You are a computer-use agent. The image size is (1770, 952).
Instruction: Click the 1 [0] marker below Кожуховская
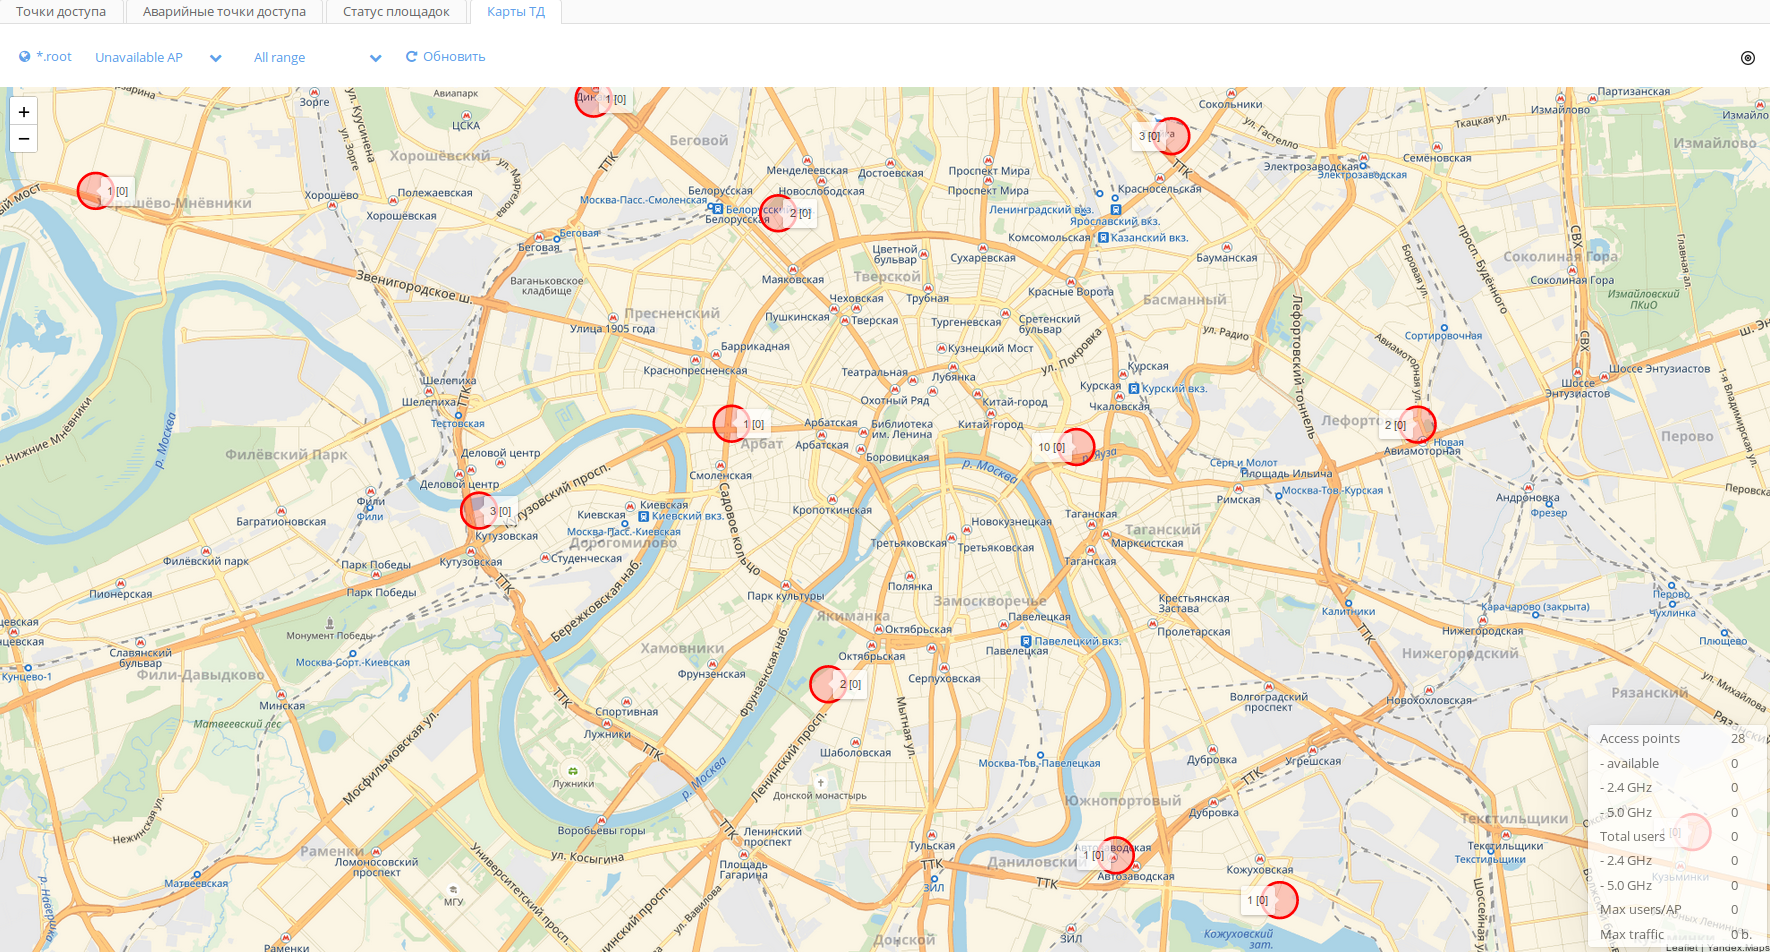[1279, 900]
